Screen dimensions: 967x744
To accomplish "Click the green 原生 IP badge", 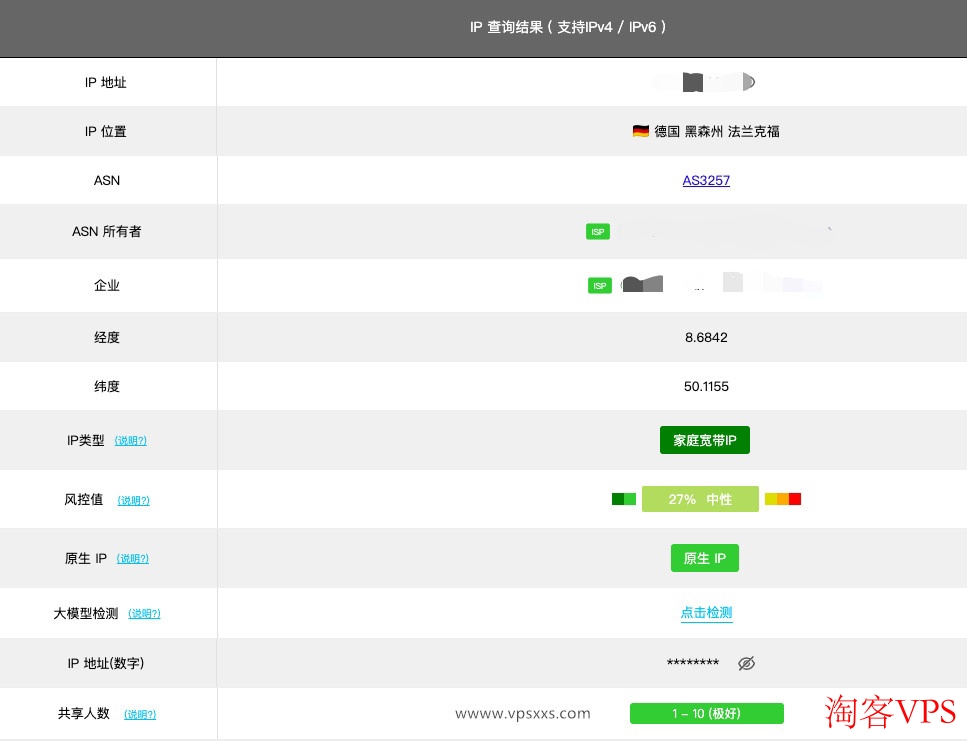I will (705, 558).
